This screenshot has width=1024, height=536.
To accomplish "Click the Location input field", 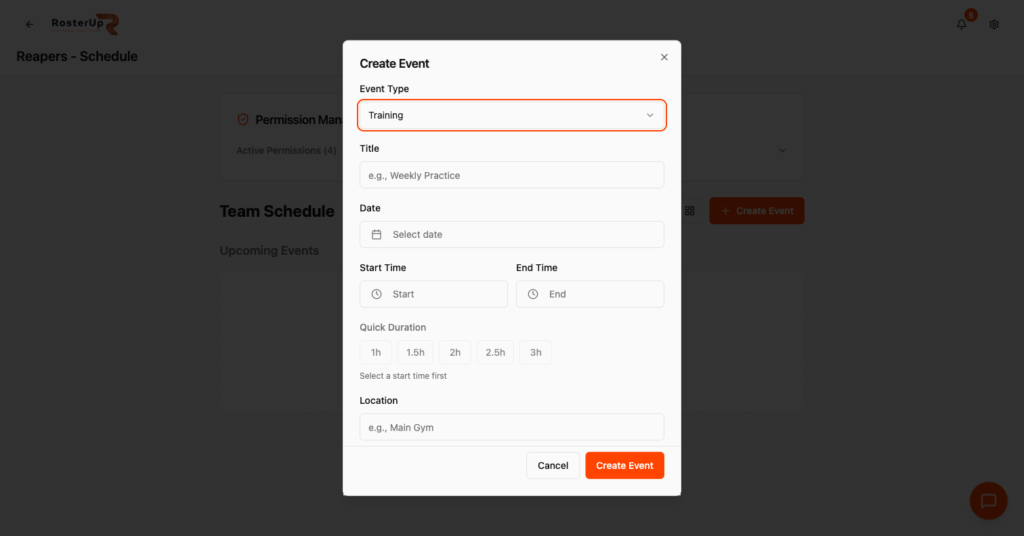I will (512, 428).
